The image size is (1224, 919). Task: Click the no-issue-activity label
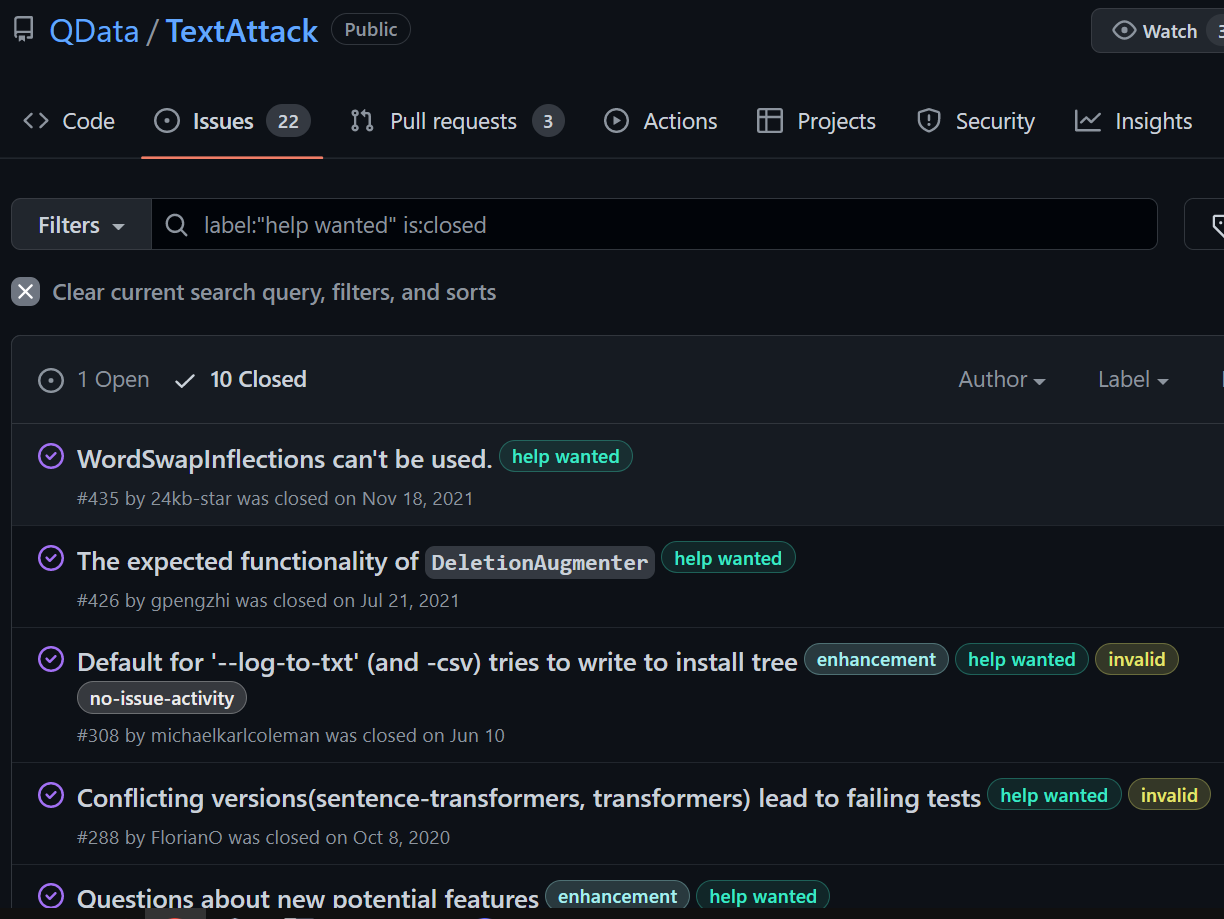(162, 699)
